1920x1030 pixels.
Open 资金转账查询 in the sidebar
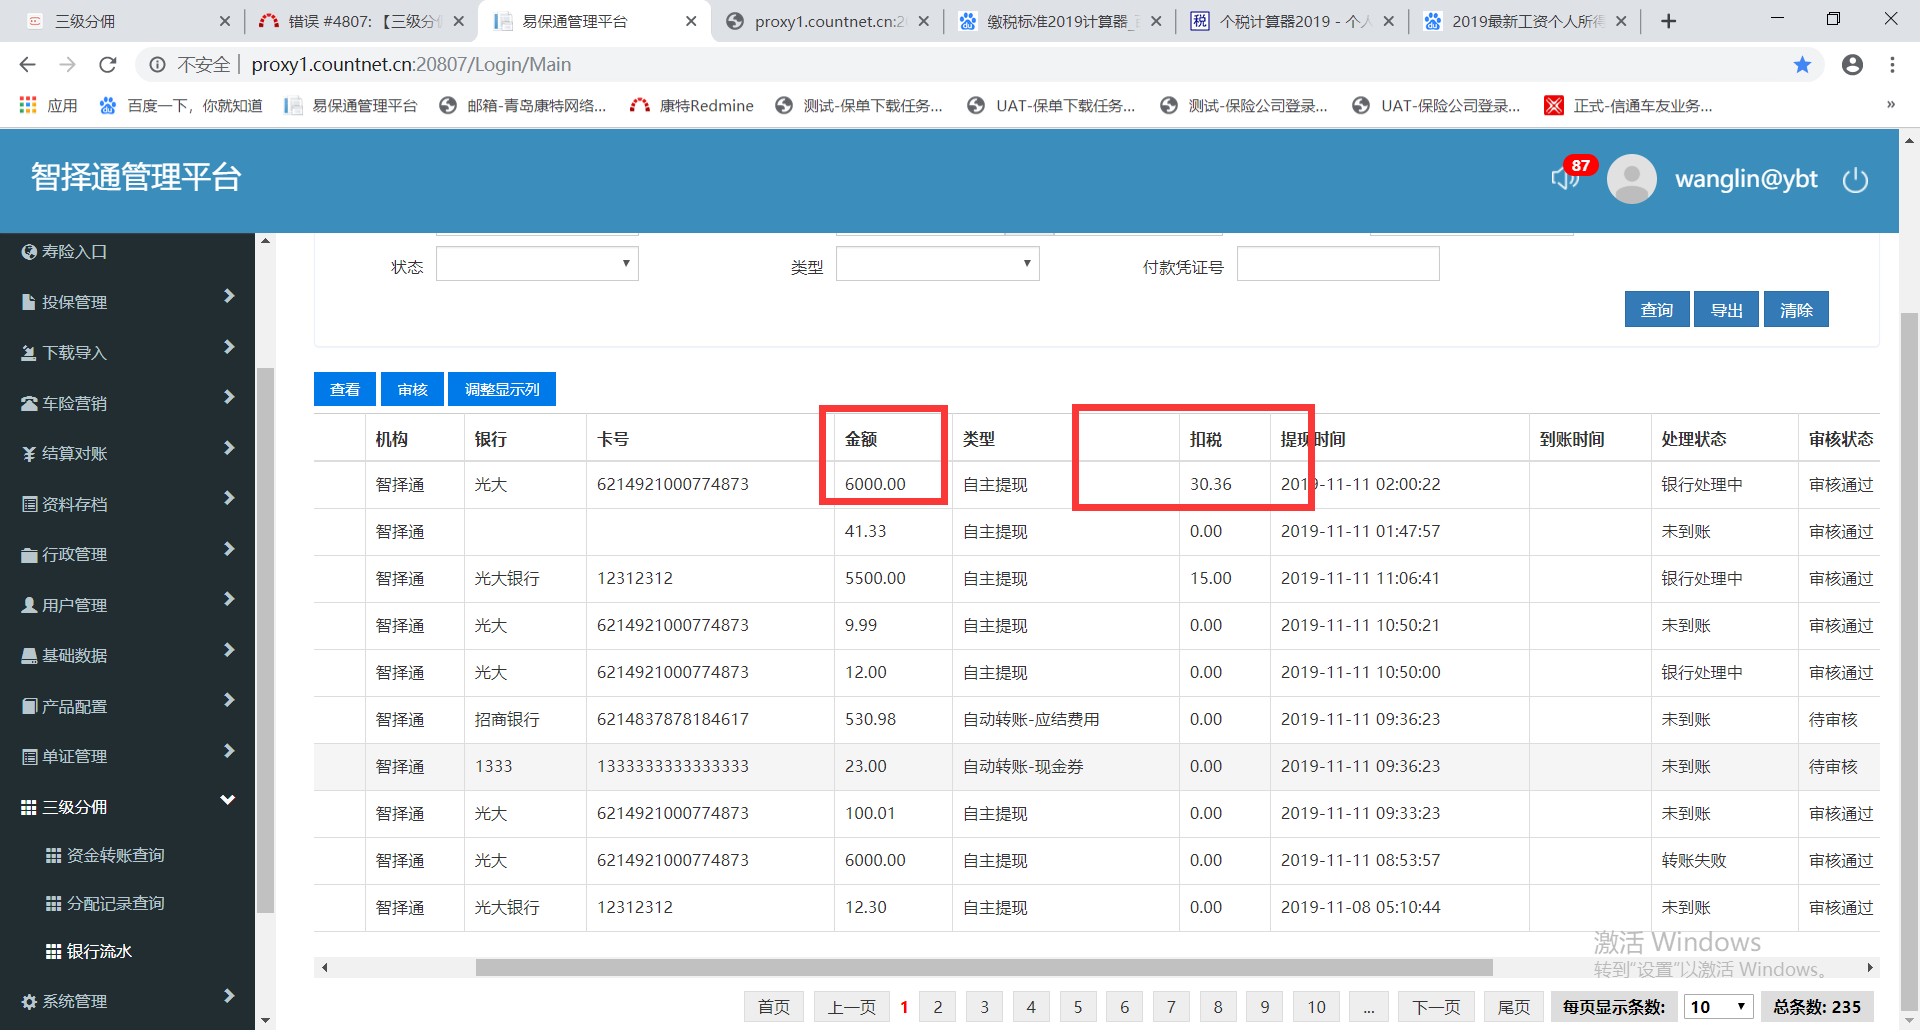[x=115, y=855]
